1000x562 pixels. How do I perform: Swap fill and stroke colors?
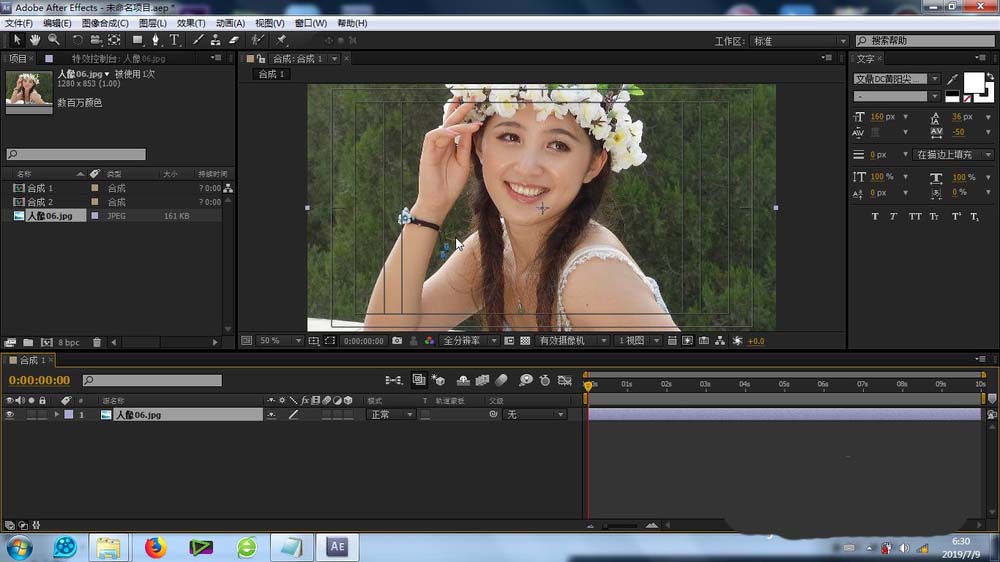click(x=990, y=77)
